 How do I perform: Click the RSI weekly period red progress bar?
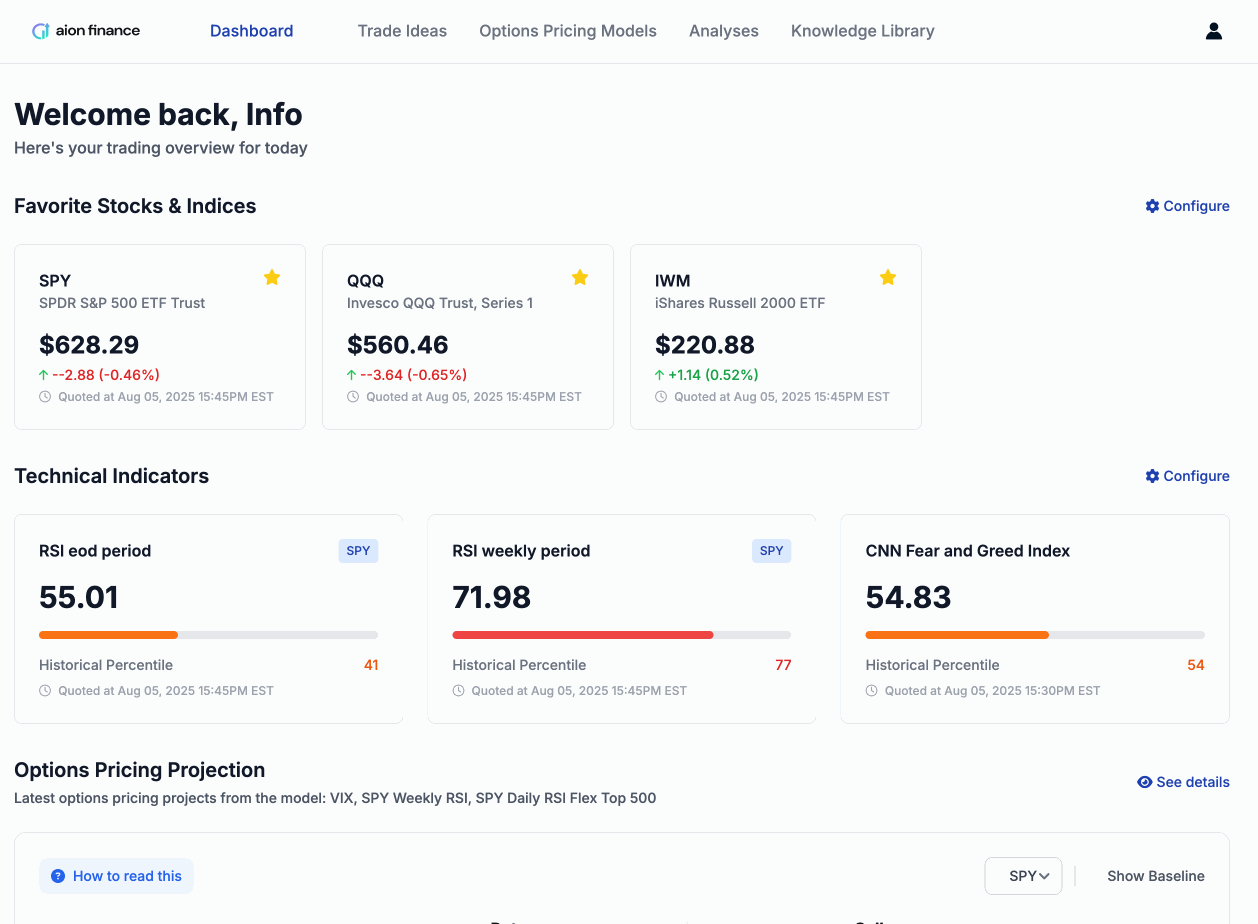pyautogui.click(x=583, y=635)
